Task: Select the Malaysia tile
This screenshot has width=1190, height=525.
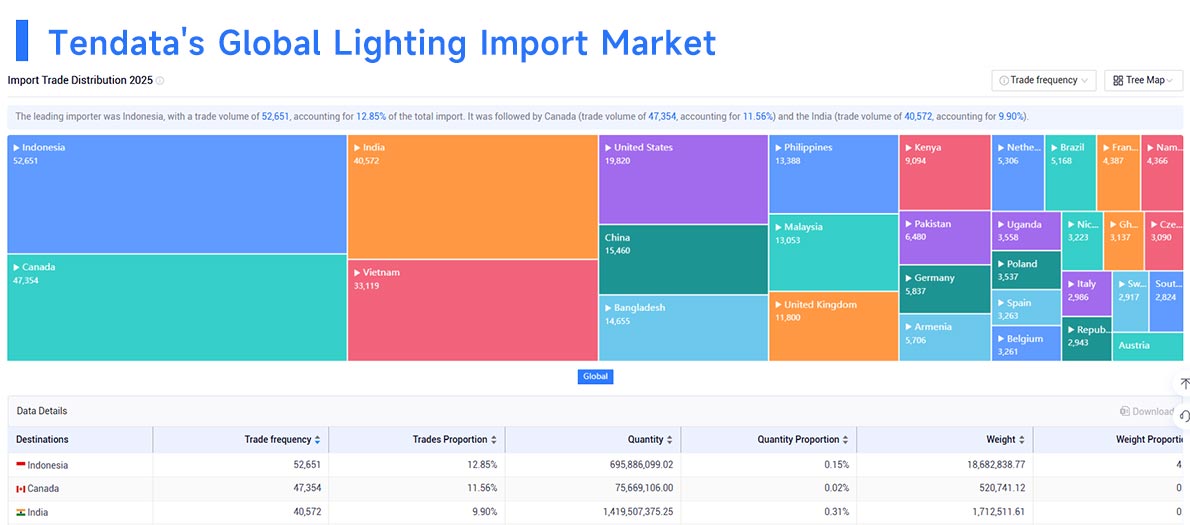Action: pyautogui.click(x=833, y=253)
